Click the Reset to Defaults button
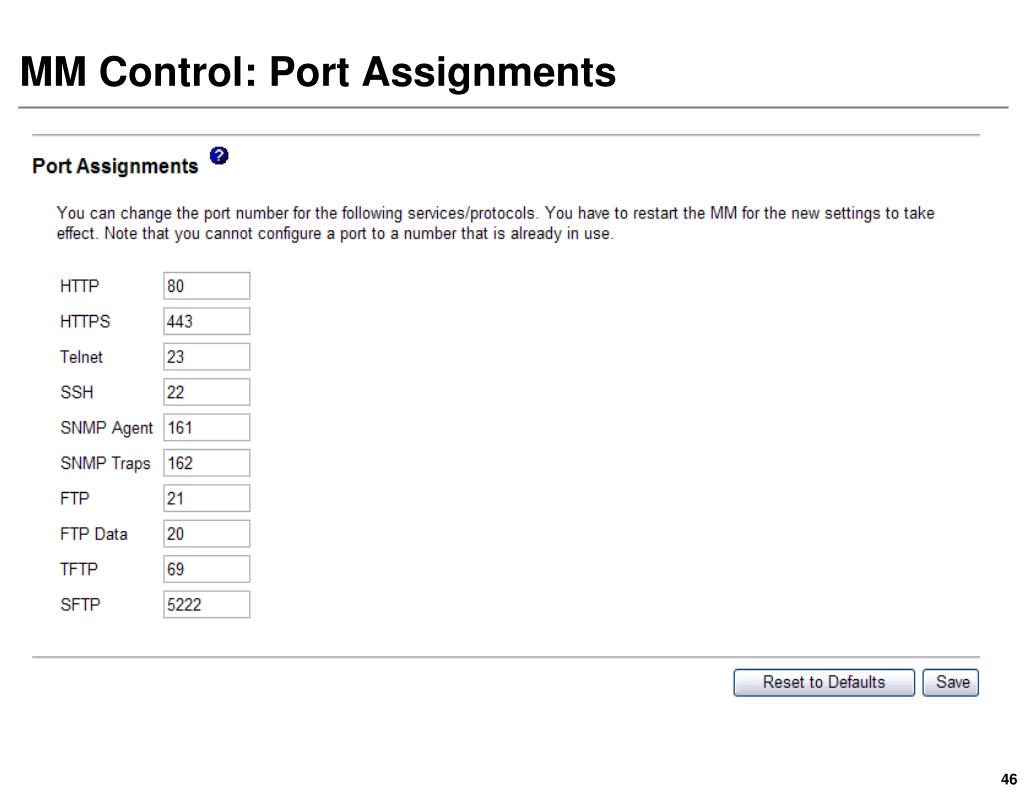 tap(824, 682)
